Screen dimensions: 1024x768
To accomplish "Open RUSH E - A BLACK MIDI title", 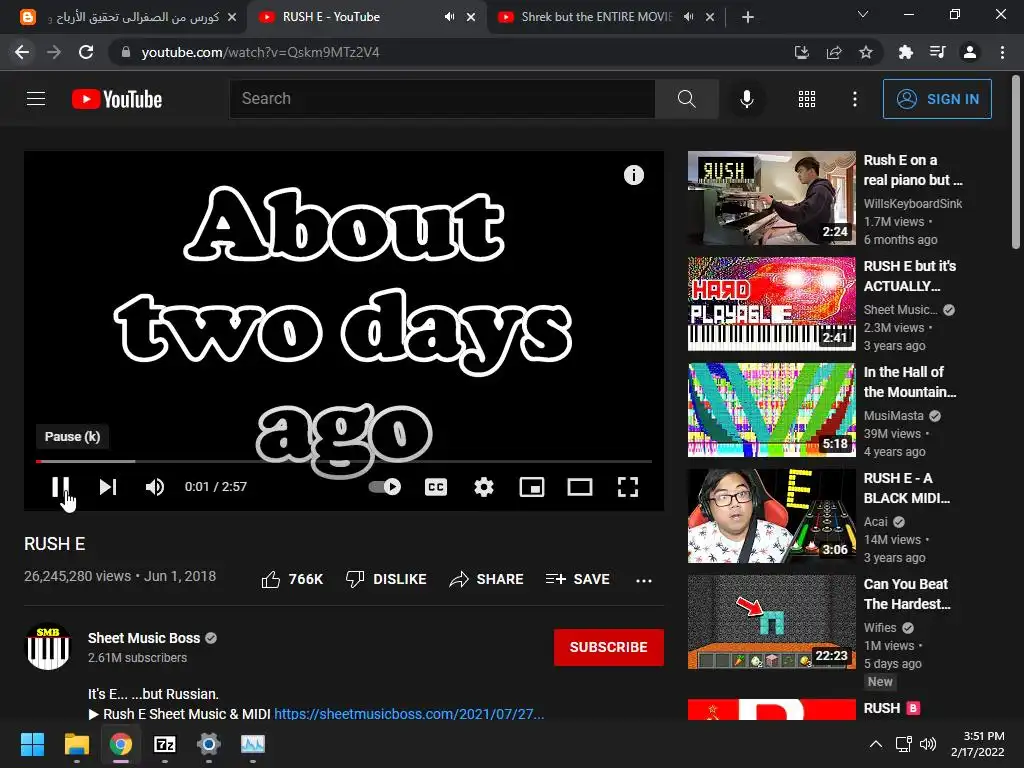I will point(907,488).
